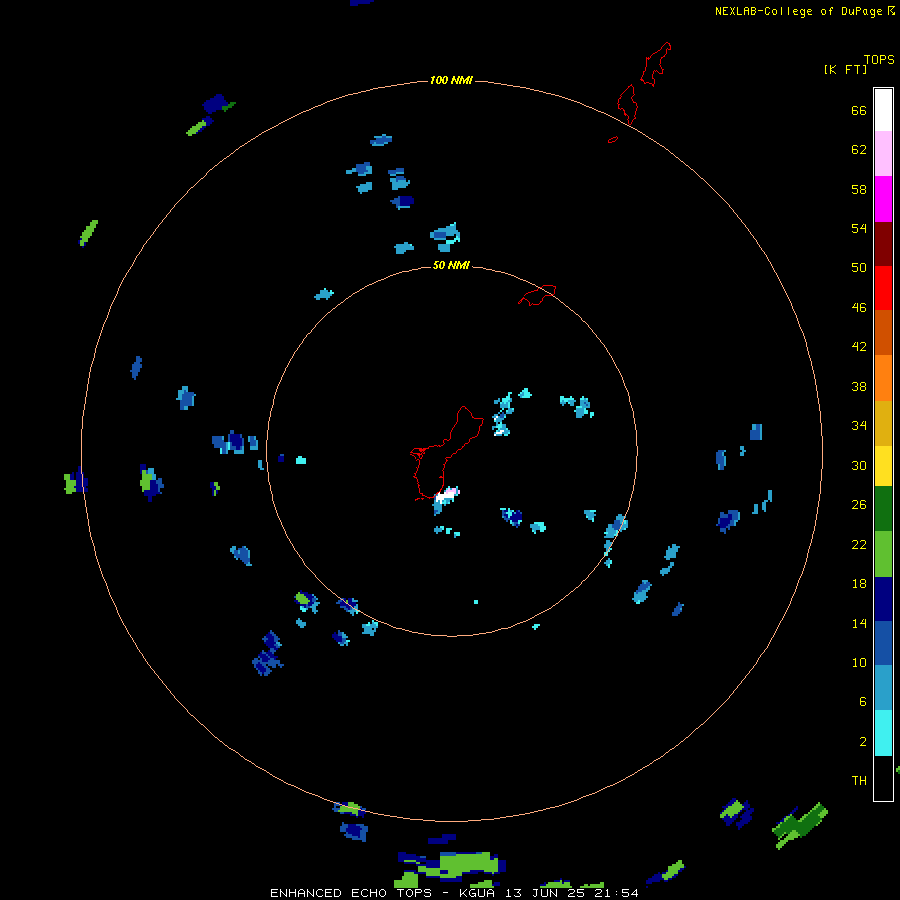Click the navy blue legend band
The width and height of the screenshot is (900, 900).
(x=883, y=599)
